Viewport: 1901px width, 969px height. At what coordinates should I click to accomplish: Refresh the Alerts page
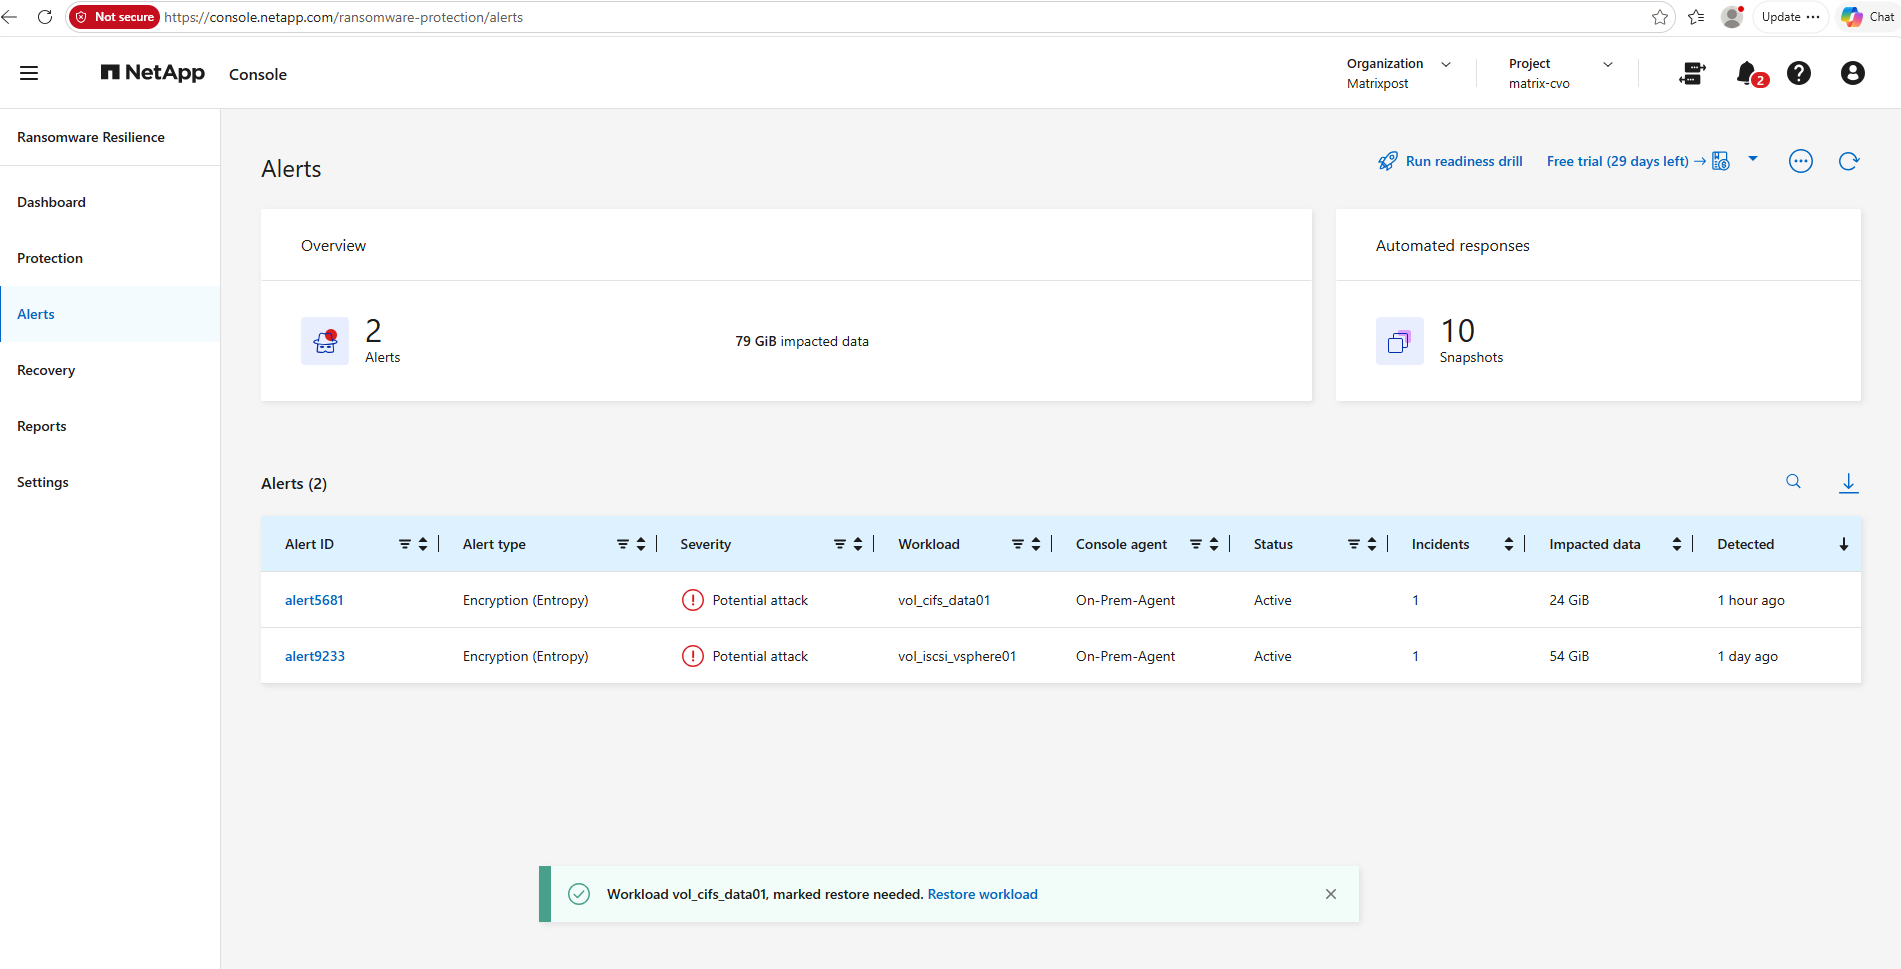[1849, 161]
